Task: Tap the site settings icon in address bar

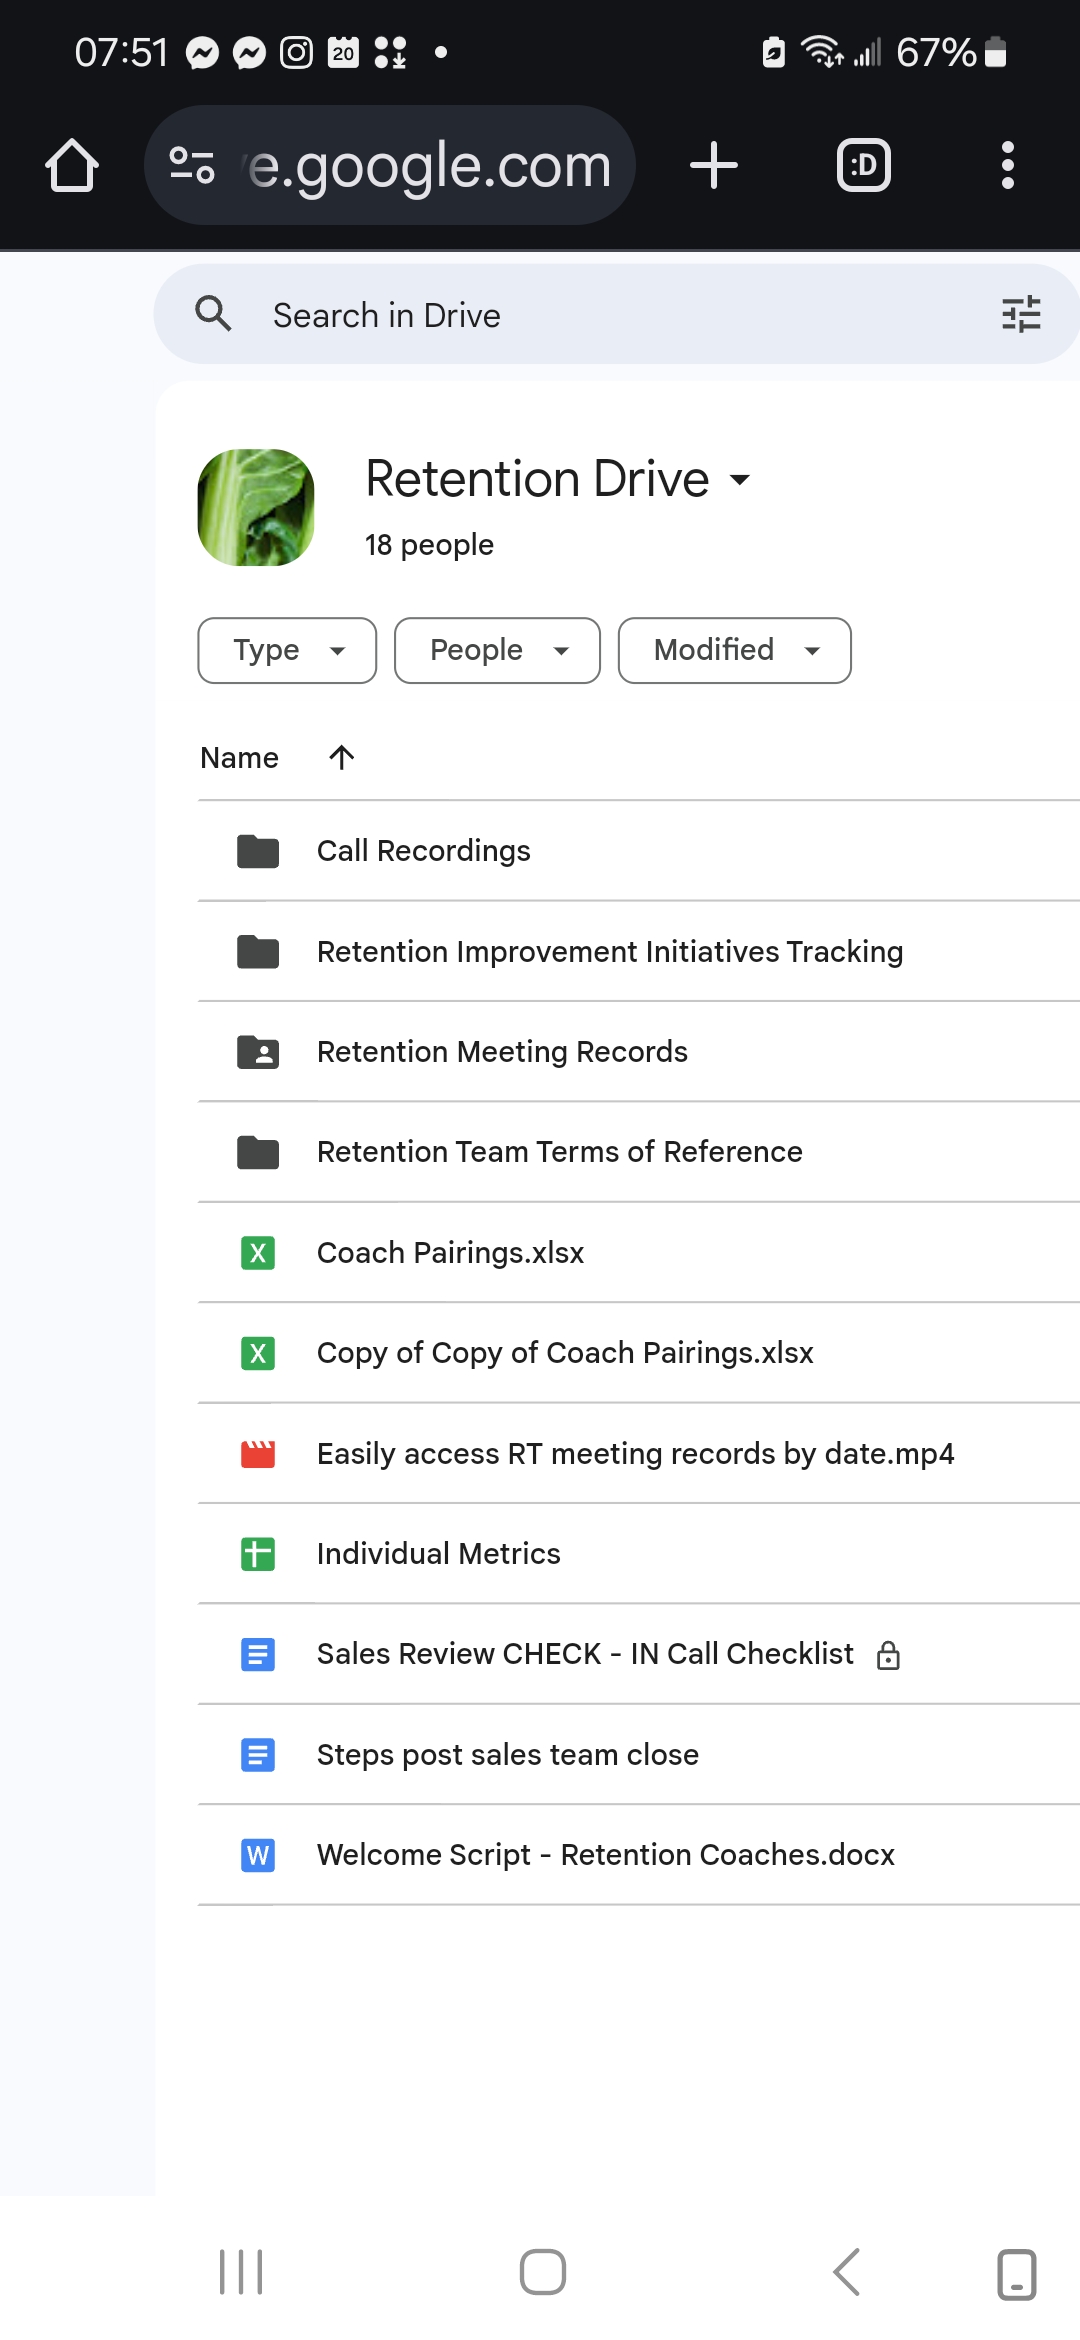Action: pos(192,165)
